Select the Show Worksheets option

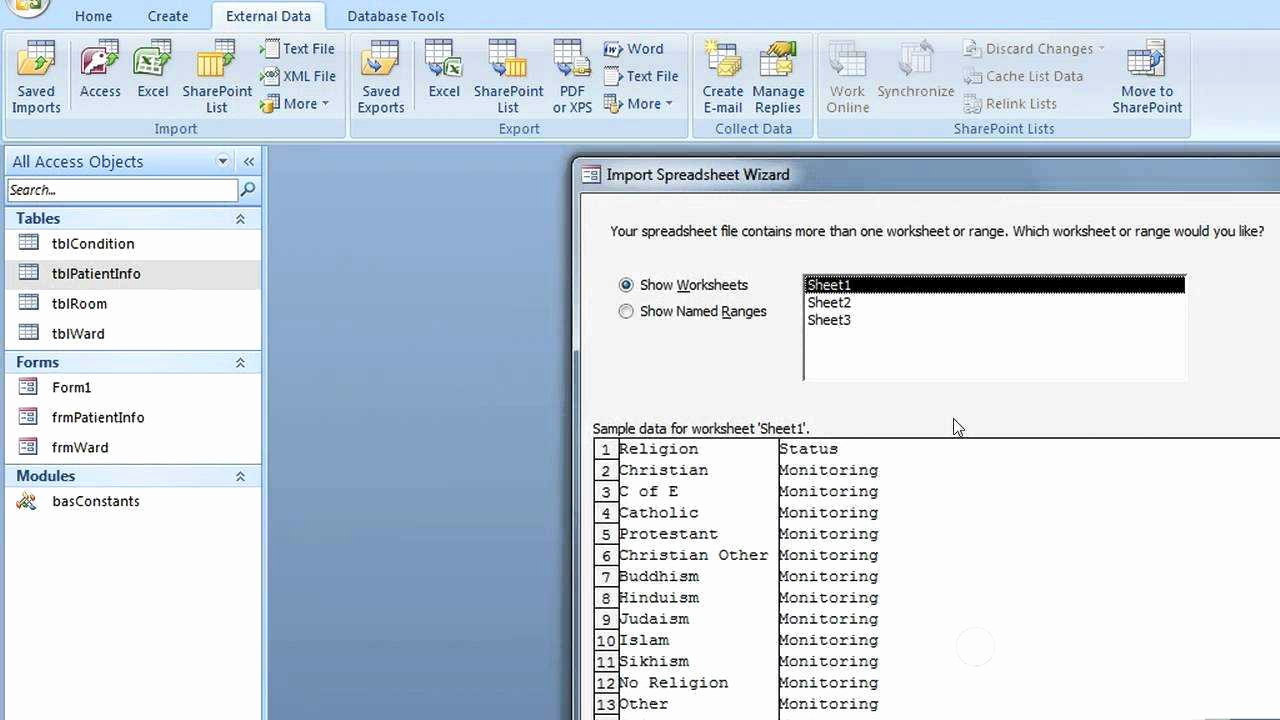point(626,284)
